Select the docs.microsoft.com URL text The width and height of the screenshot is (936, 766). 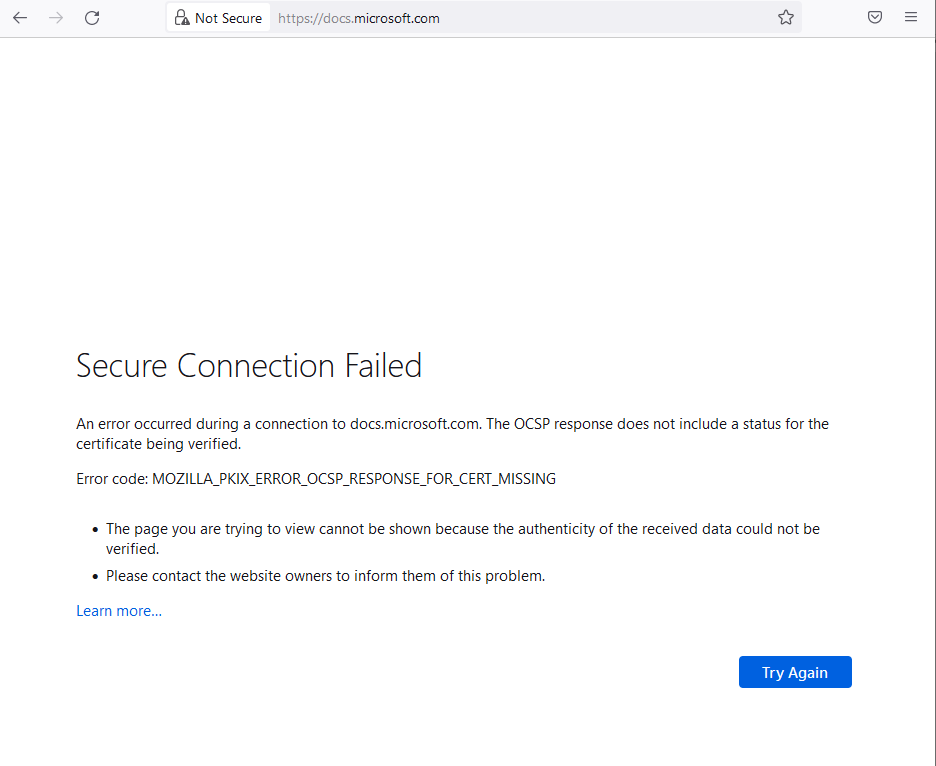point(358,17)
